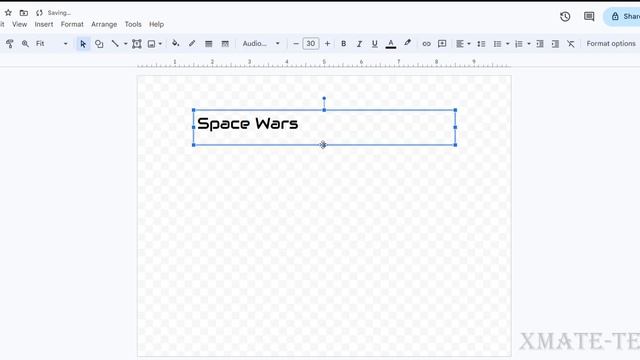Click the Insert image icon
Viewport: 640px width, 360px height.
[x=151, y=44]
